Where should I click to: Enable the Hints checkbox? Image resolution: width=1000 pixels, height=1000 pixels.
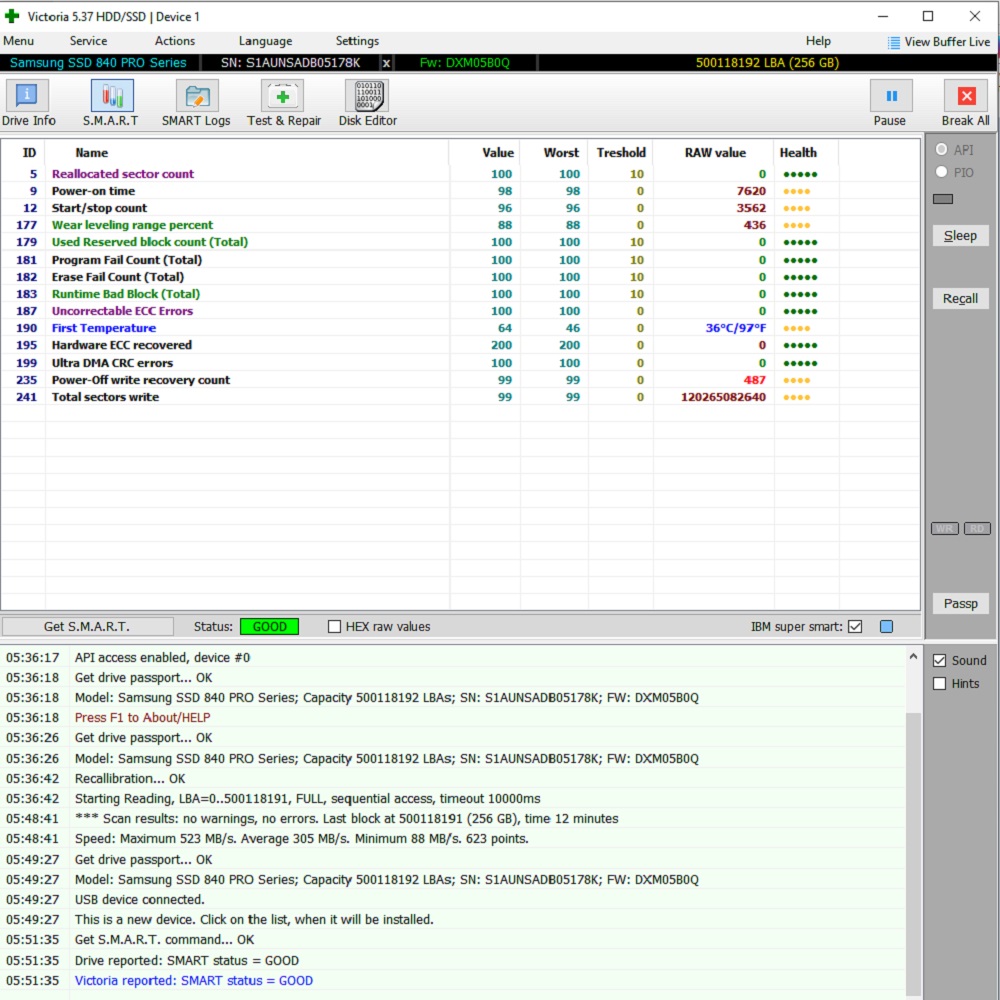point(939,684)
